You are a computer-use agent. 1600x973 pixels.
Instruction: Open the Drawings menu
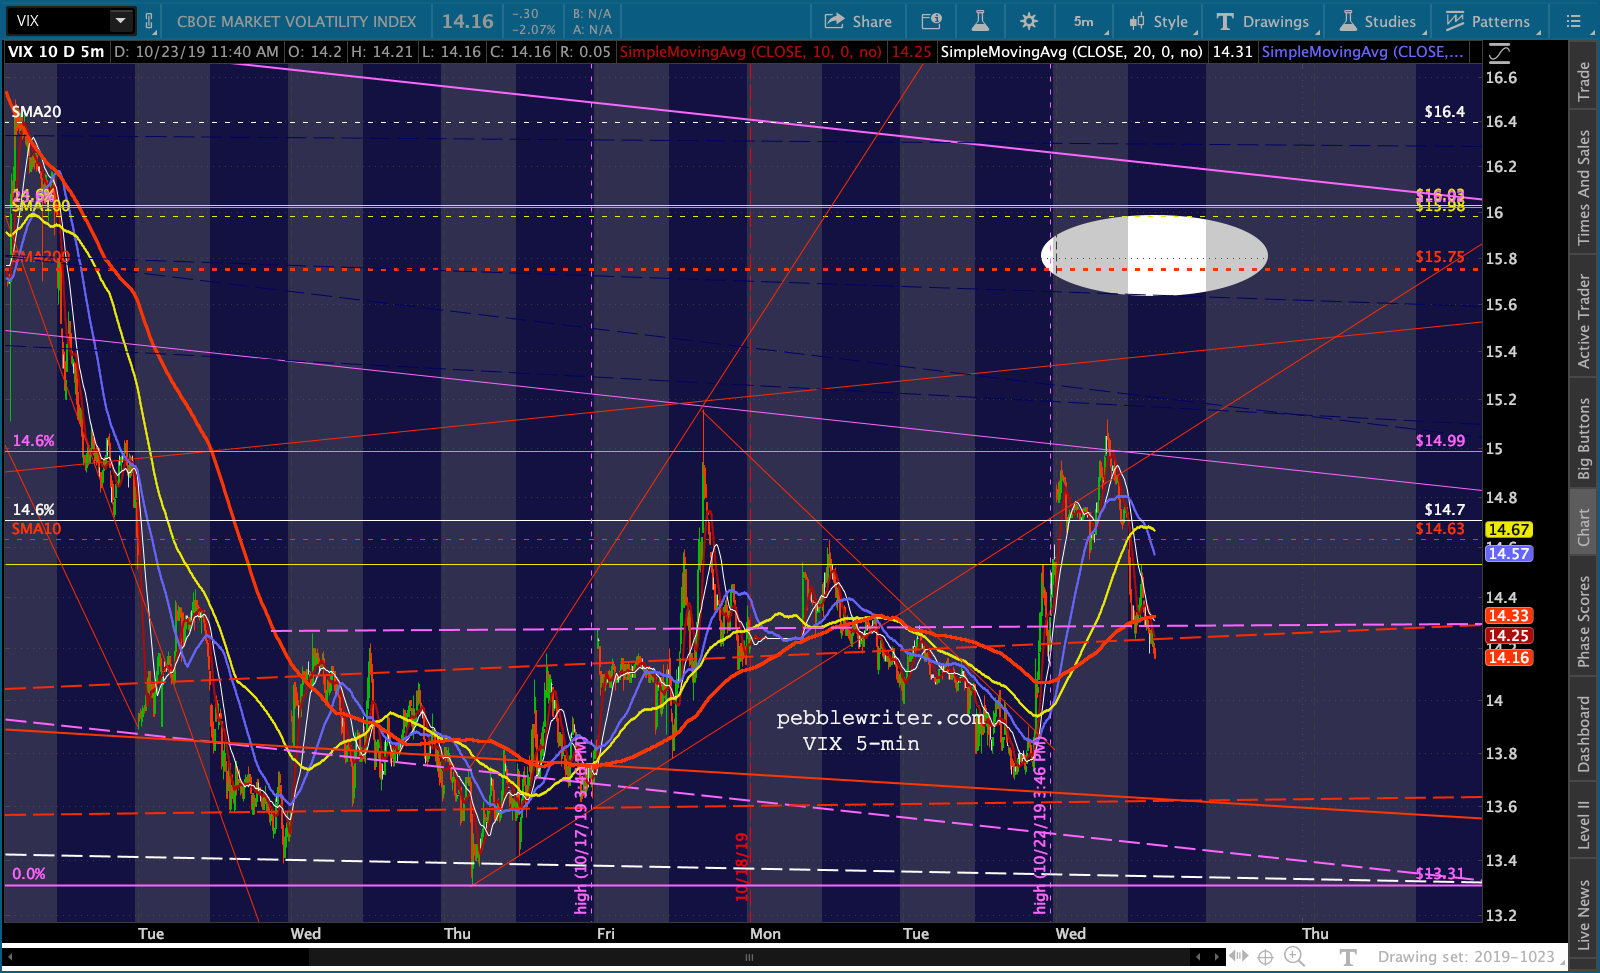(1263, 21)
